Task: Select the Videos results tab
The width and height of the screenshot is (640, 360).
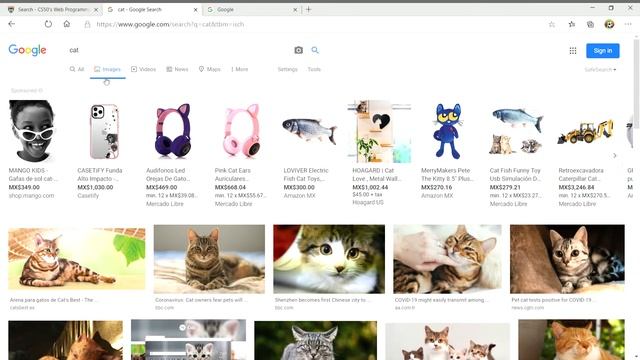Action: pyautogui.click(x=143, y=69)
